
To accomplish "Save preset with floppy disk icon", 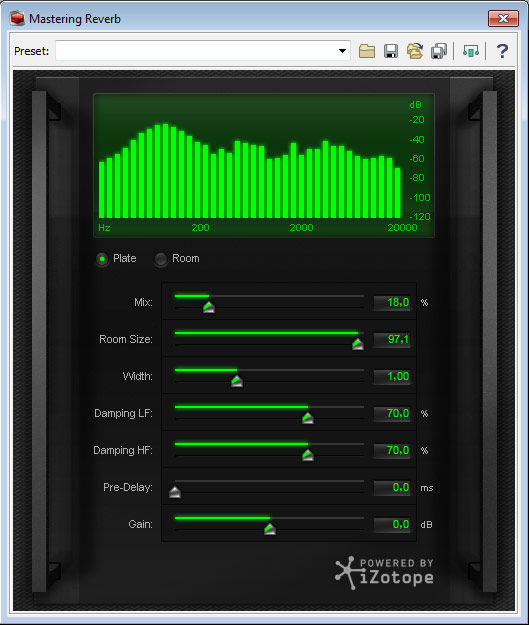I will click(x=391, y=51).
